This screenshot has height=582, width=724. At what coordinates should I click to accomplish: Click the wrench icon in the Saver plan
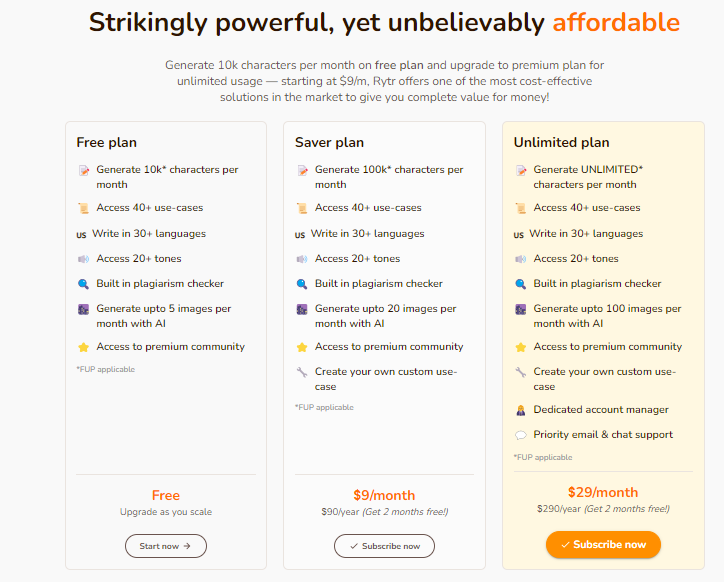point(302,372)
